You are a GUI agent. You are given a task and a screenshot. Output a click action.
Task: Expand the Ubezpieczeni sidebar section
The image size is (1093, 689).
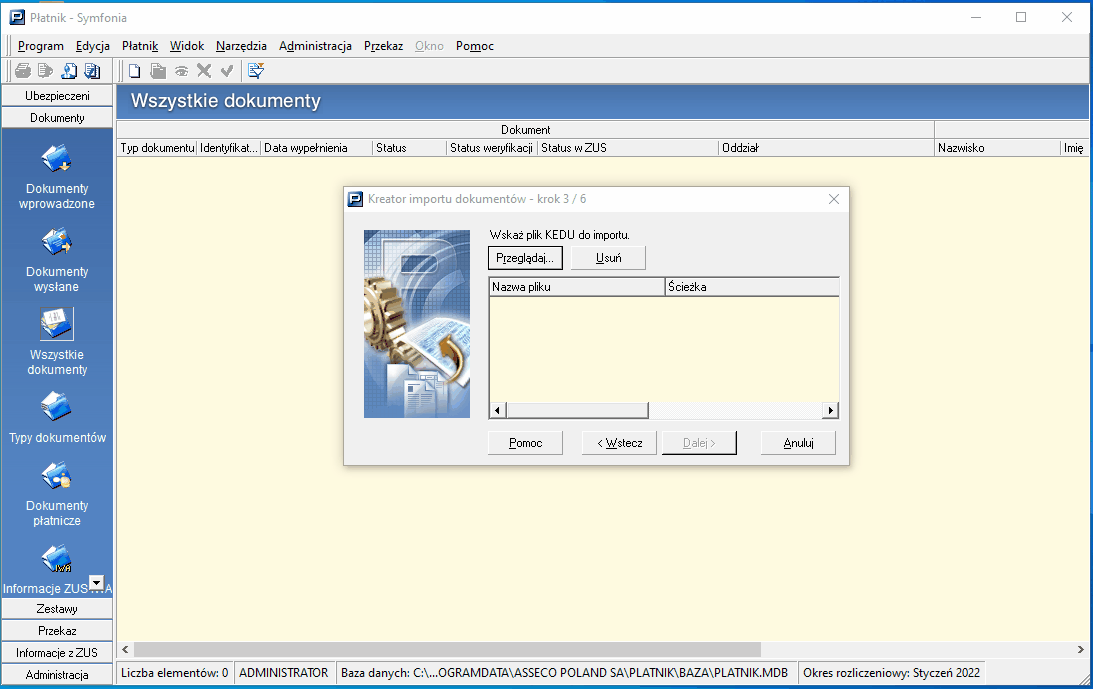(x=57, y=96)
